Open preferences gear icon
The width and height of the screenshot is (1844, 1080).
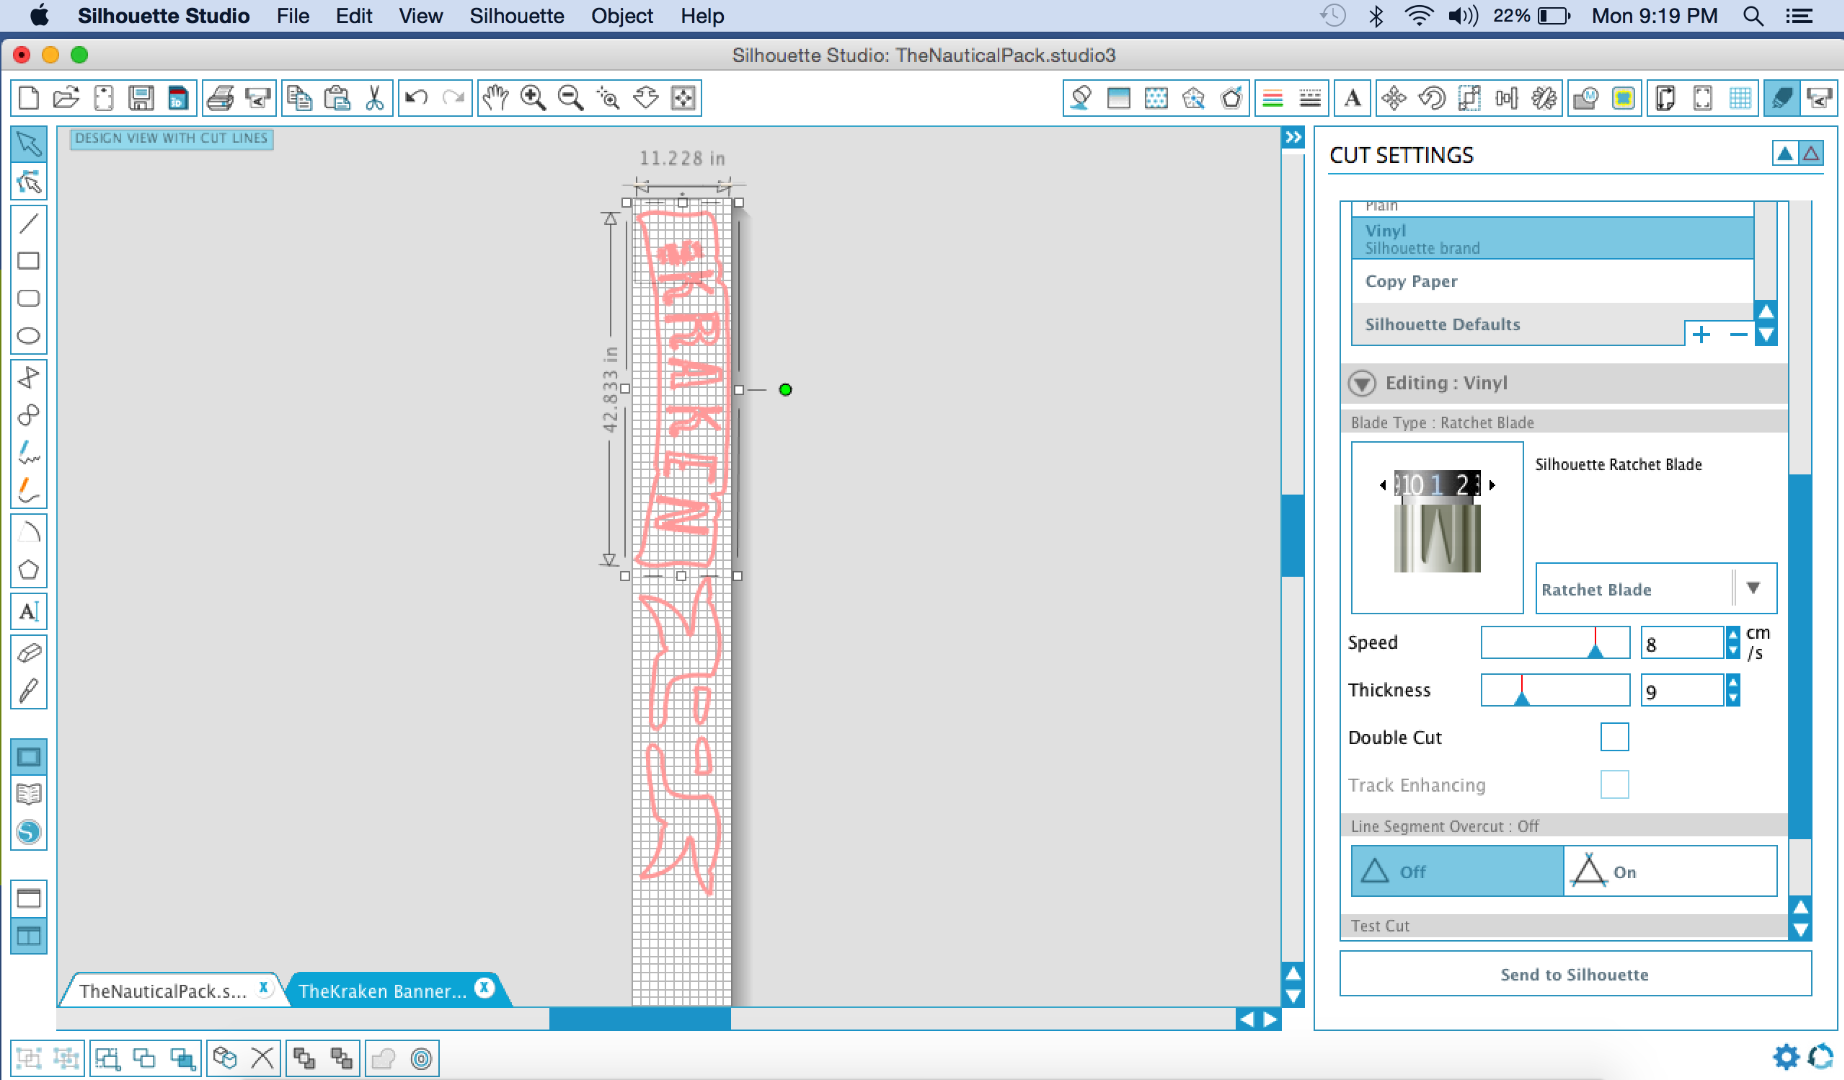(1786, 1057)
